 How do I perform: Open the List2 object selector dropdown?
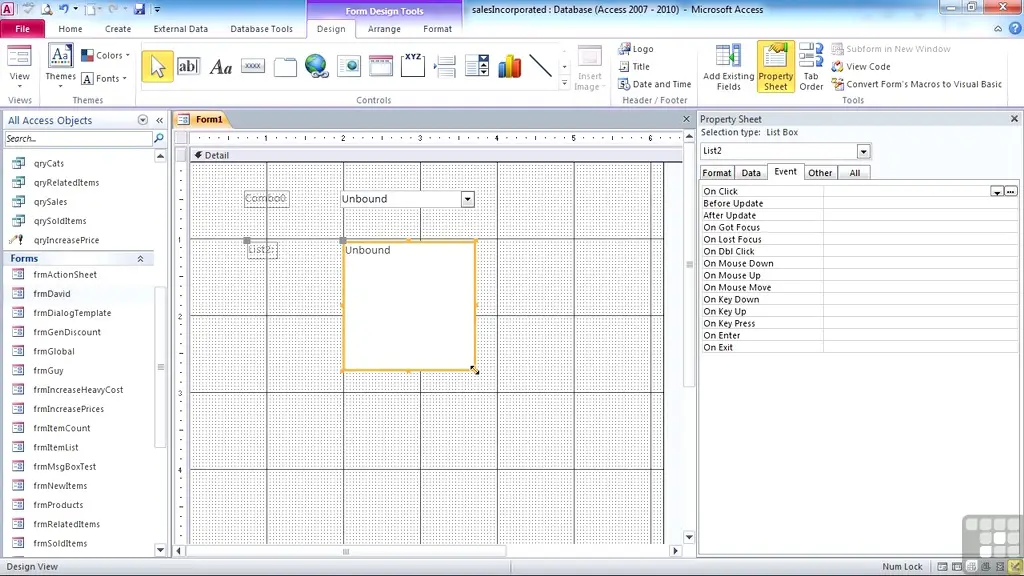coord(863,152)
